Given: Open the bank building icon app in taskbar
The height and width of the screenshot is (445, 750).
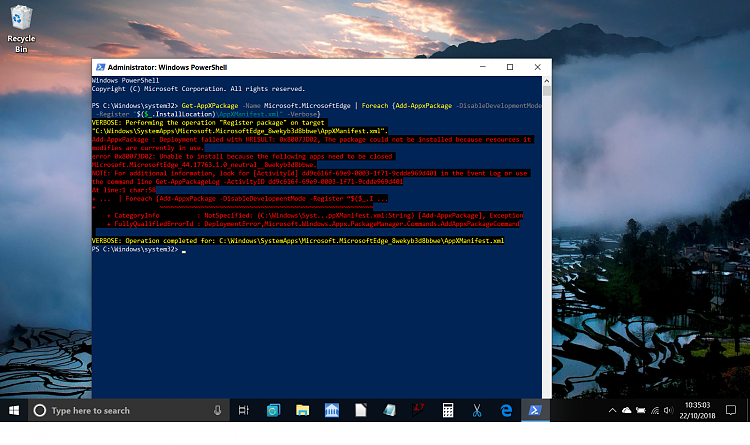Looking at the screenshot, I should pos(331,411).
